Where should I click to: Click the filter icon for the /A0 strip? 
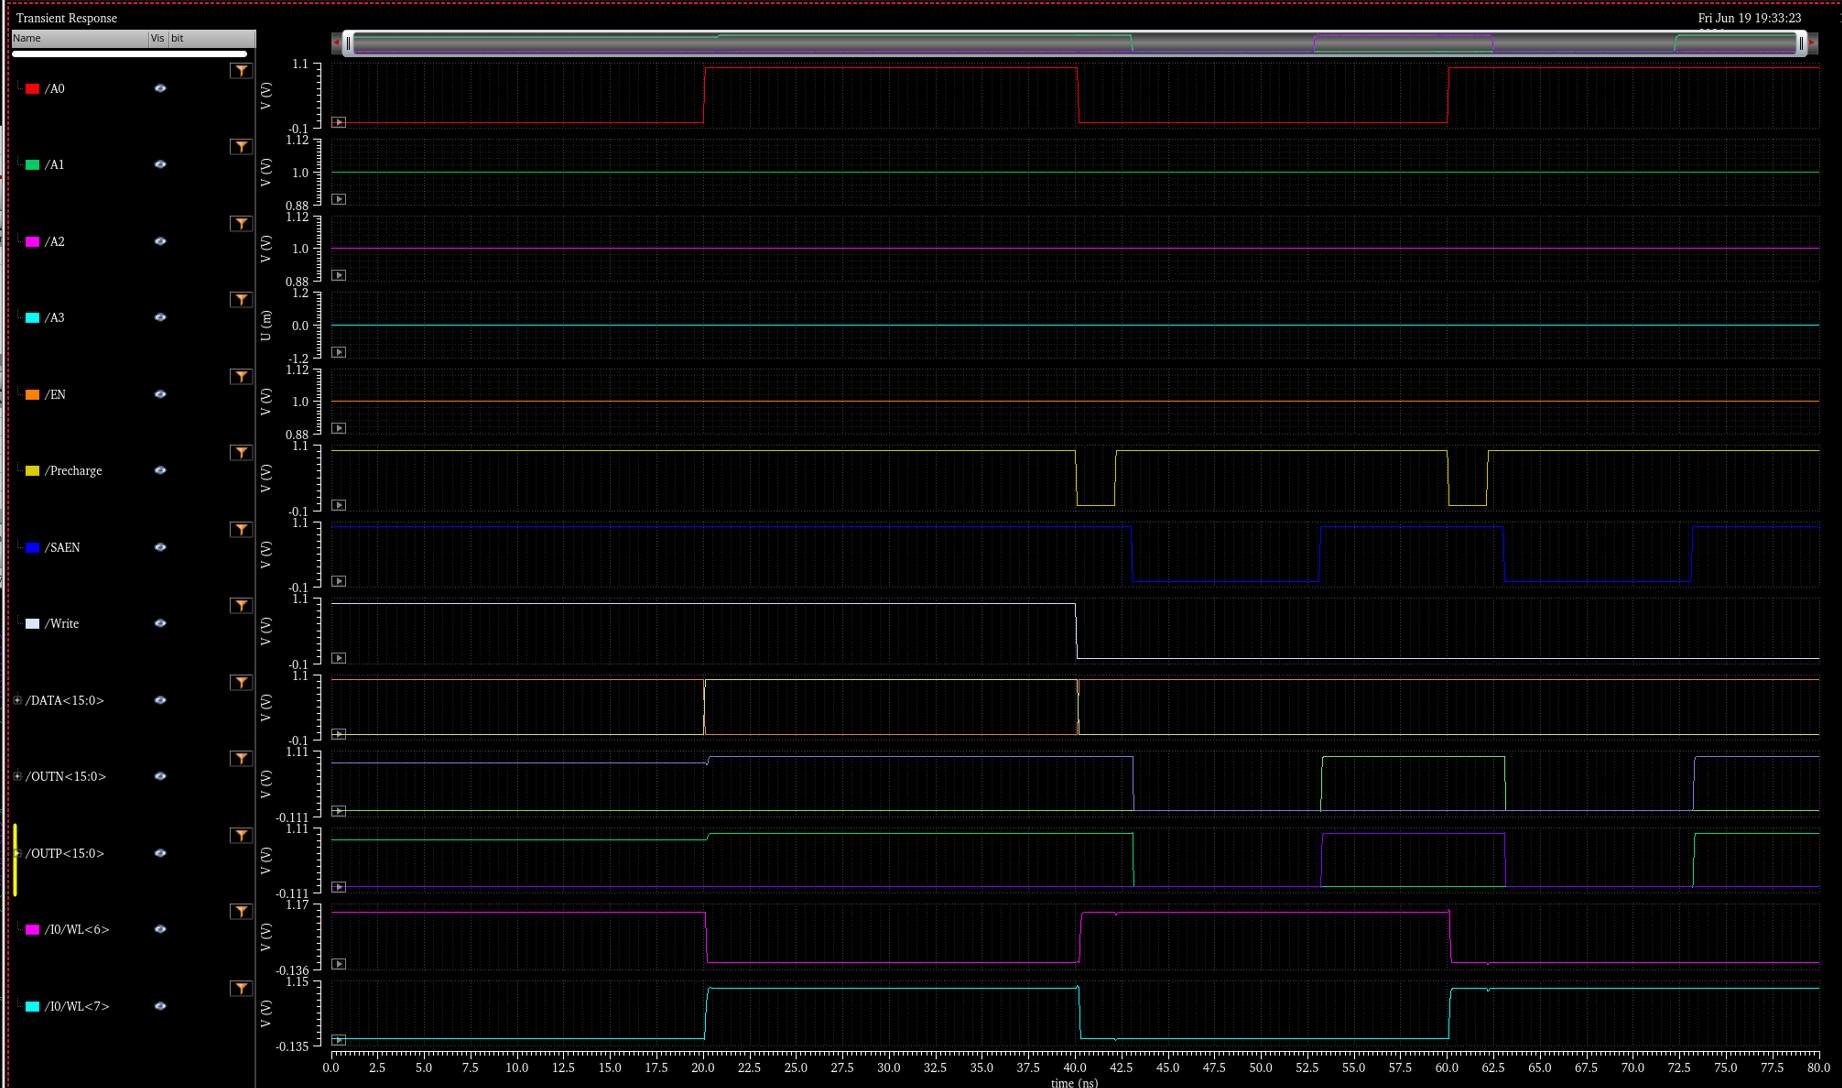click(x=241, y=71)
